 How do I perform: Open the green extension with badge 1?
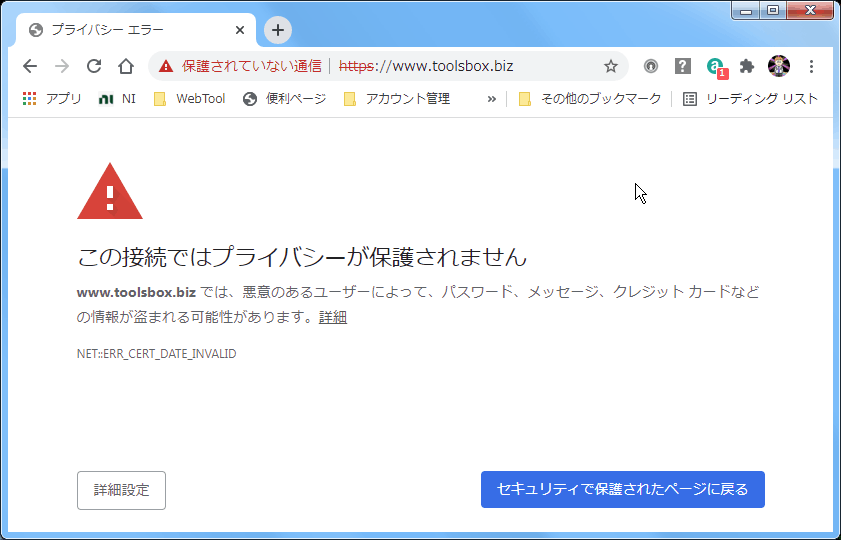click(716, 67)
